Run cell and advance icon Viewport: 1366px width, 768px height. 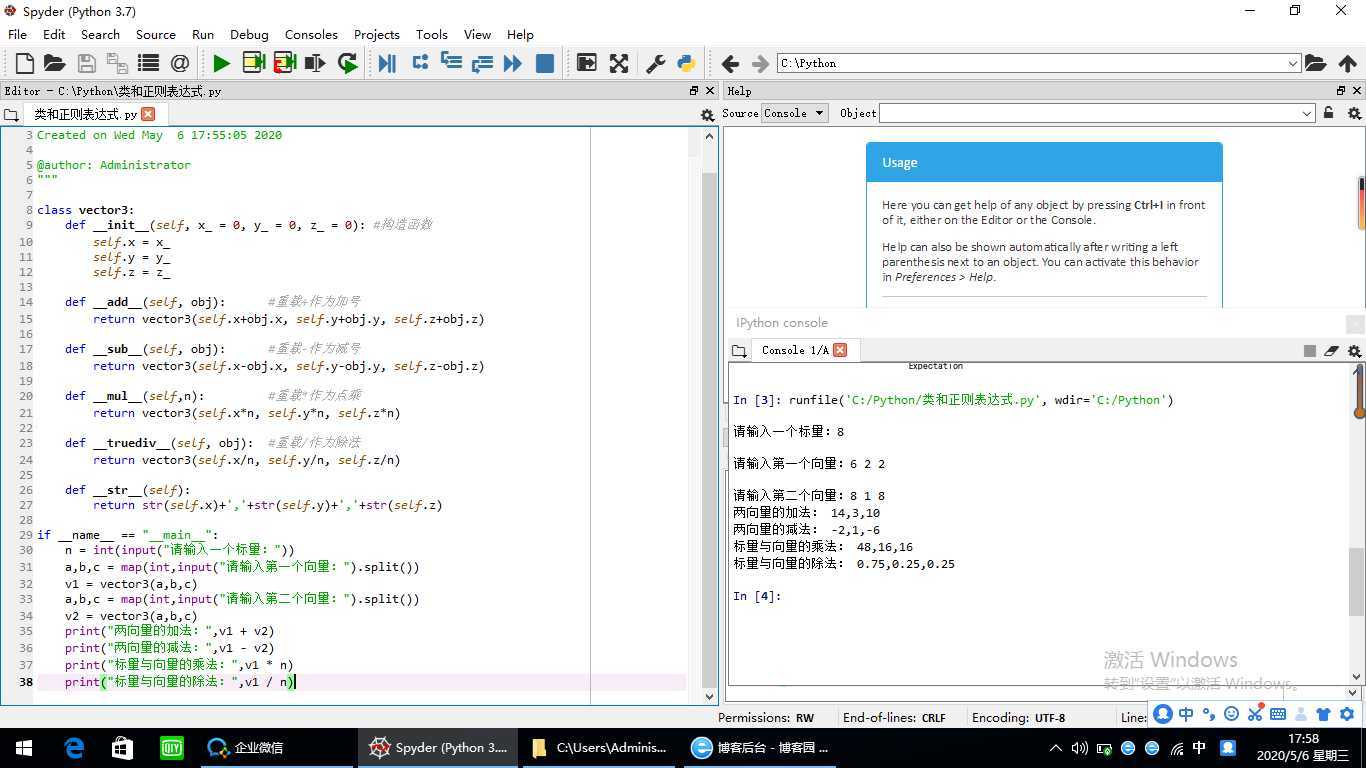[284, 63]
